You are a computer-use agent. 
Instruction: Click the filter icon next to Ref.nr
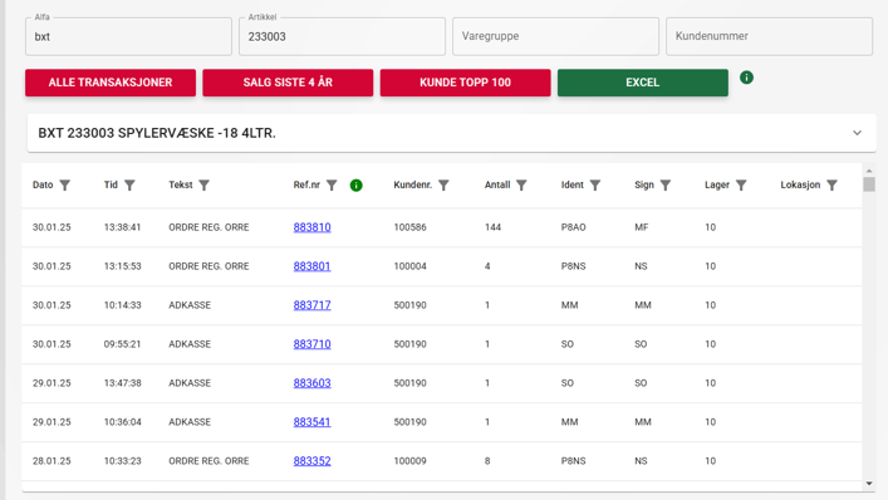point(332,185)
